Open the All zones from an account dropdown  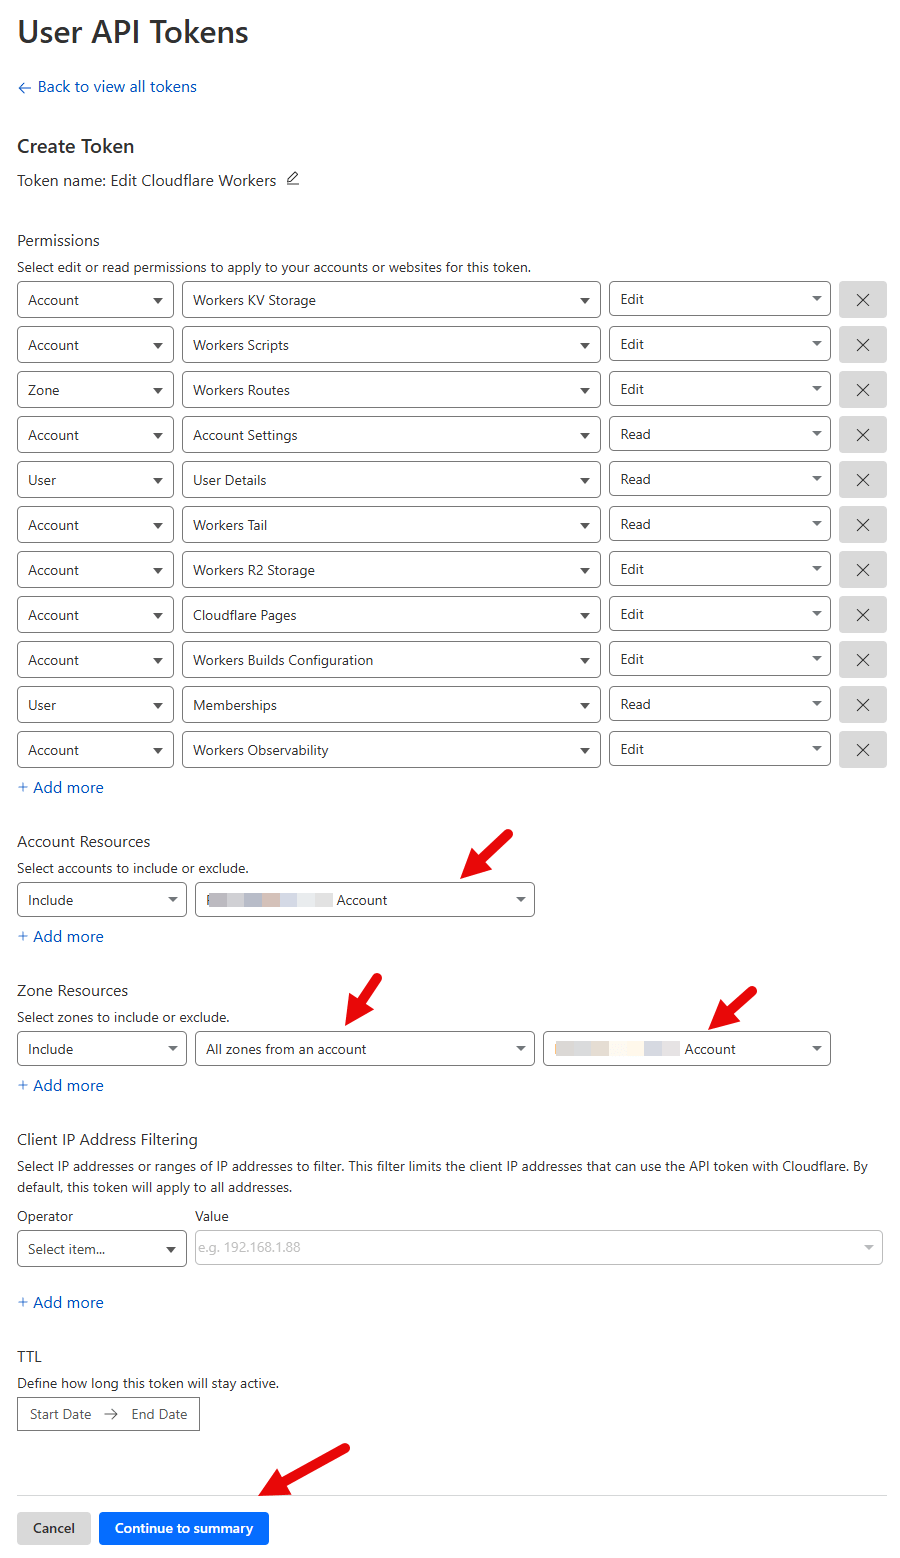click(365, 1049)
